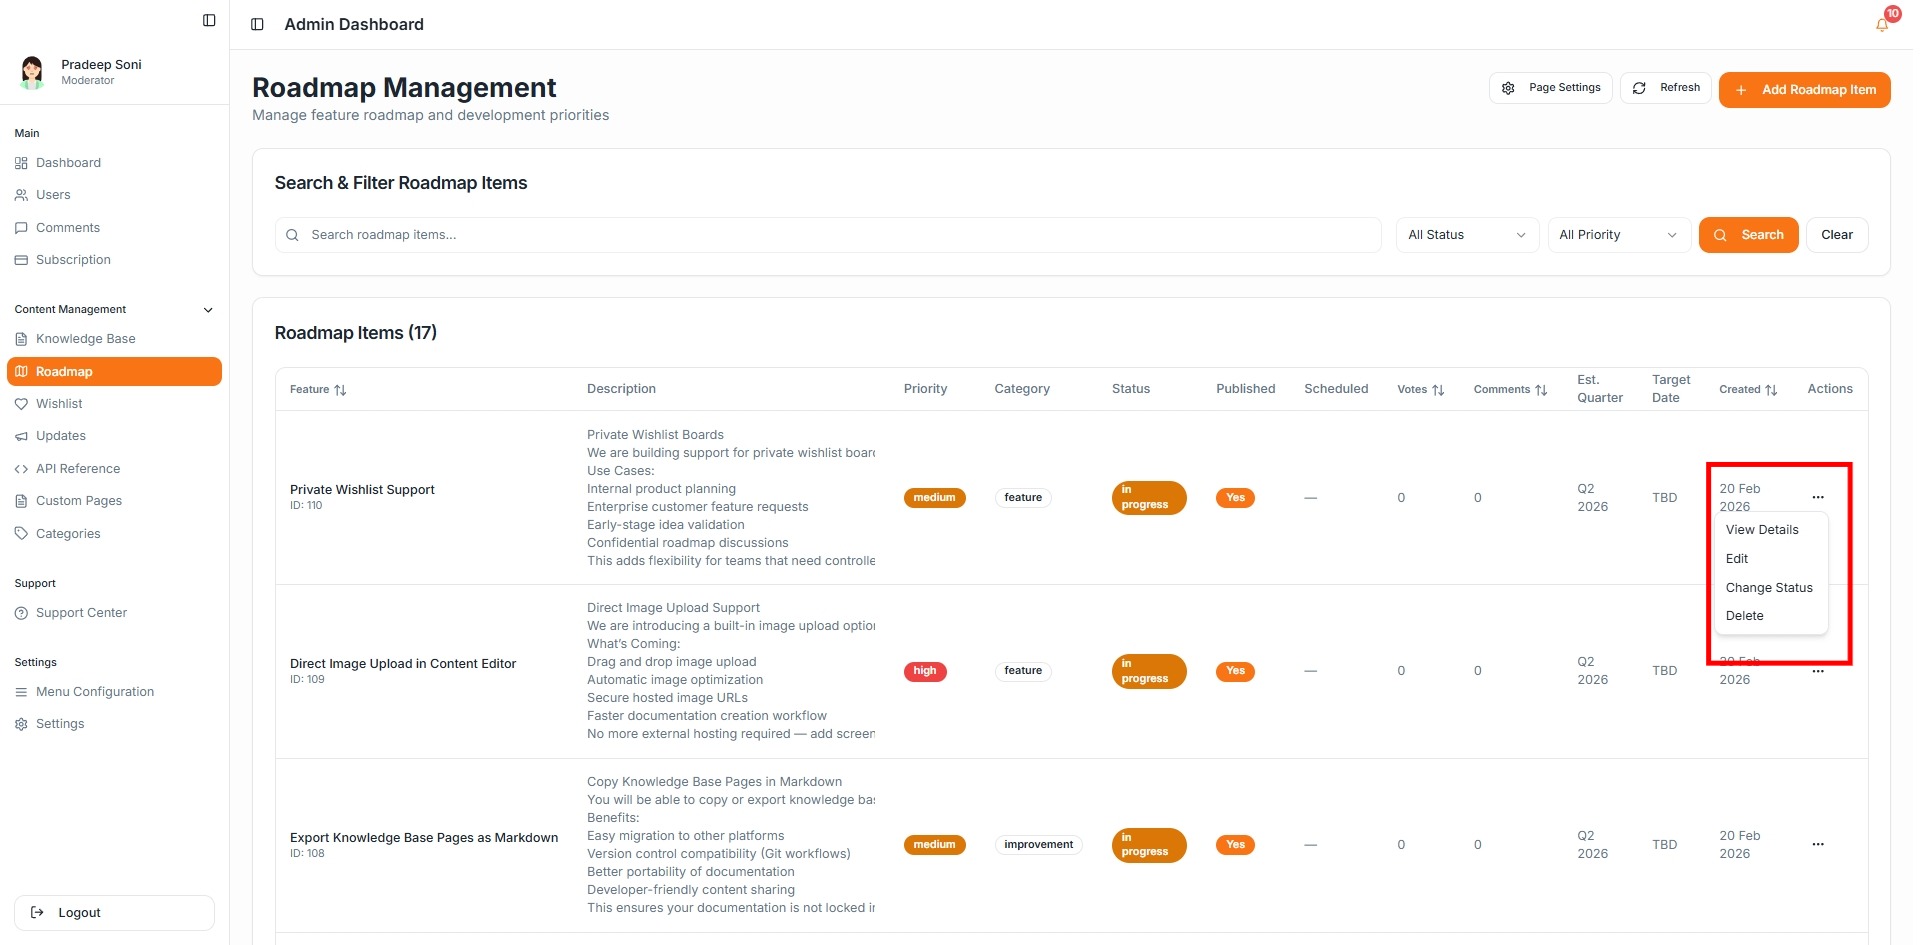Open actions menu for Export Knowledge Base row
This screenshot has width=1920, height=945.
pos(1817,845)
